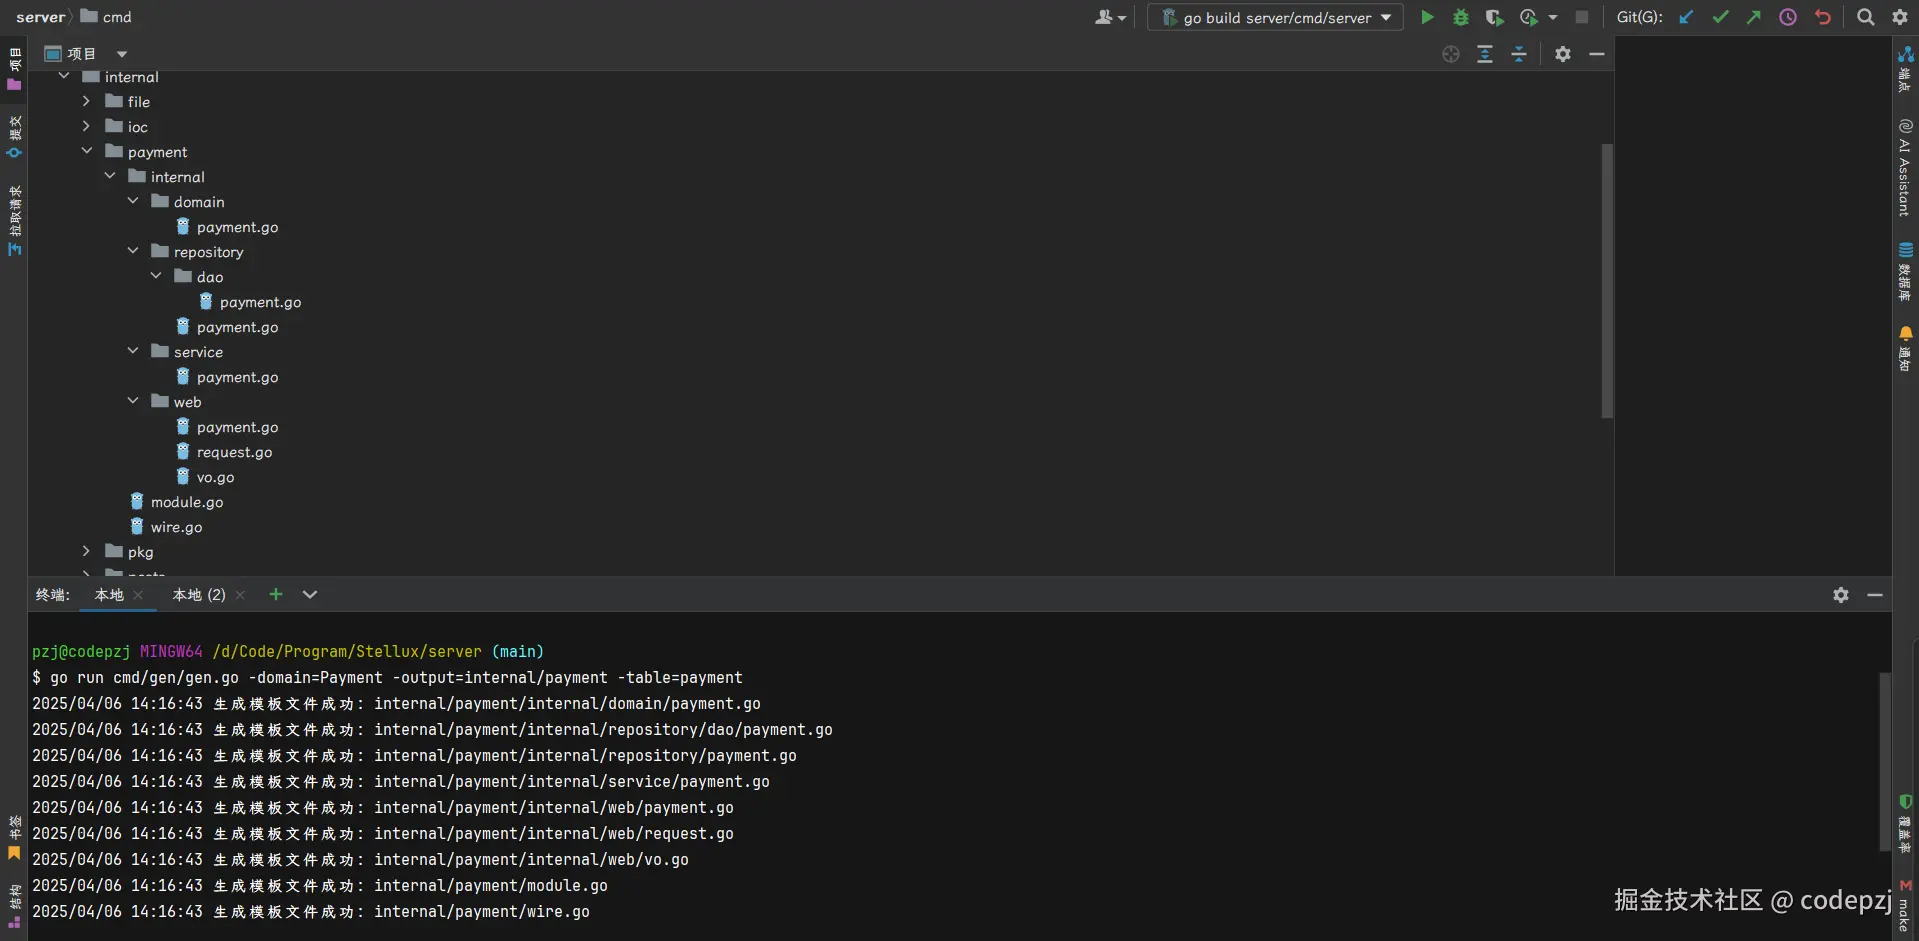Collapse the repository folder
Viewport: 1919px width, 941px height.
coord(133,251)
